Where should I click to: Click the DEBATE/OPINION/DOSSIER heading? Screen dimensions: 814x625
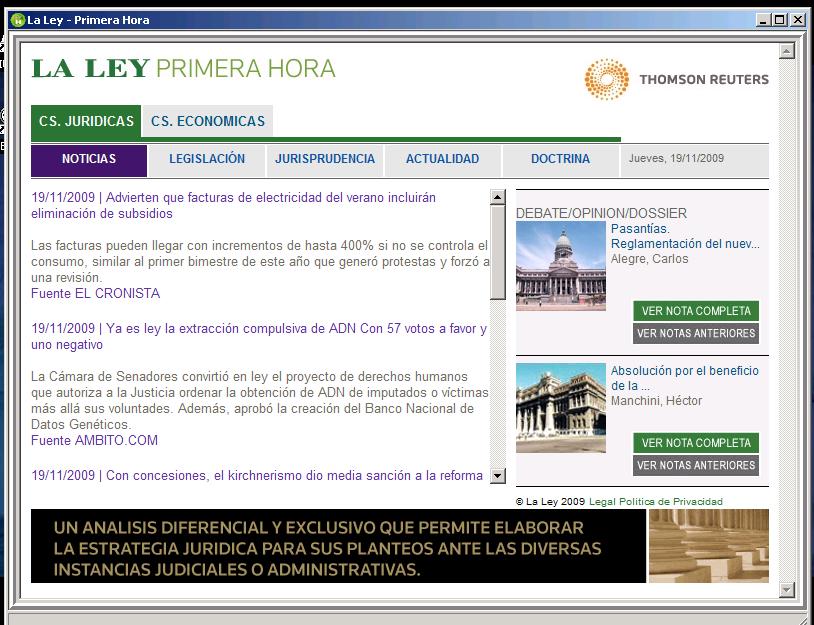(x=601, y=213)
